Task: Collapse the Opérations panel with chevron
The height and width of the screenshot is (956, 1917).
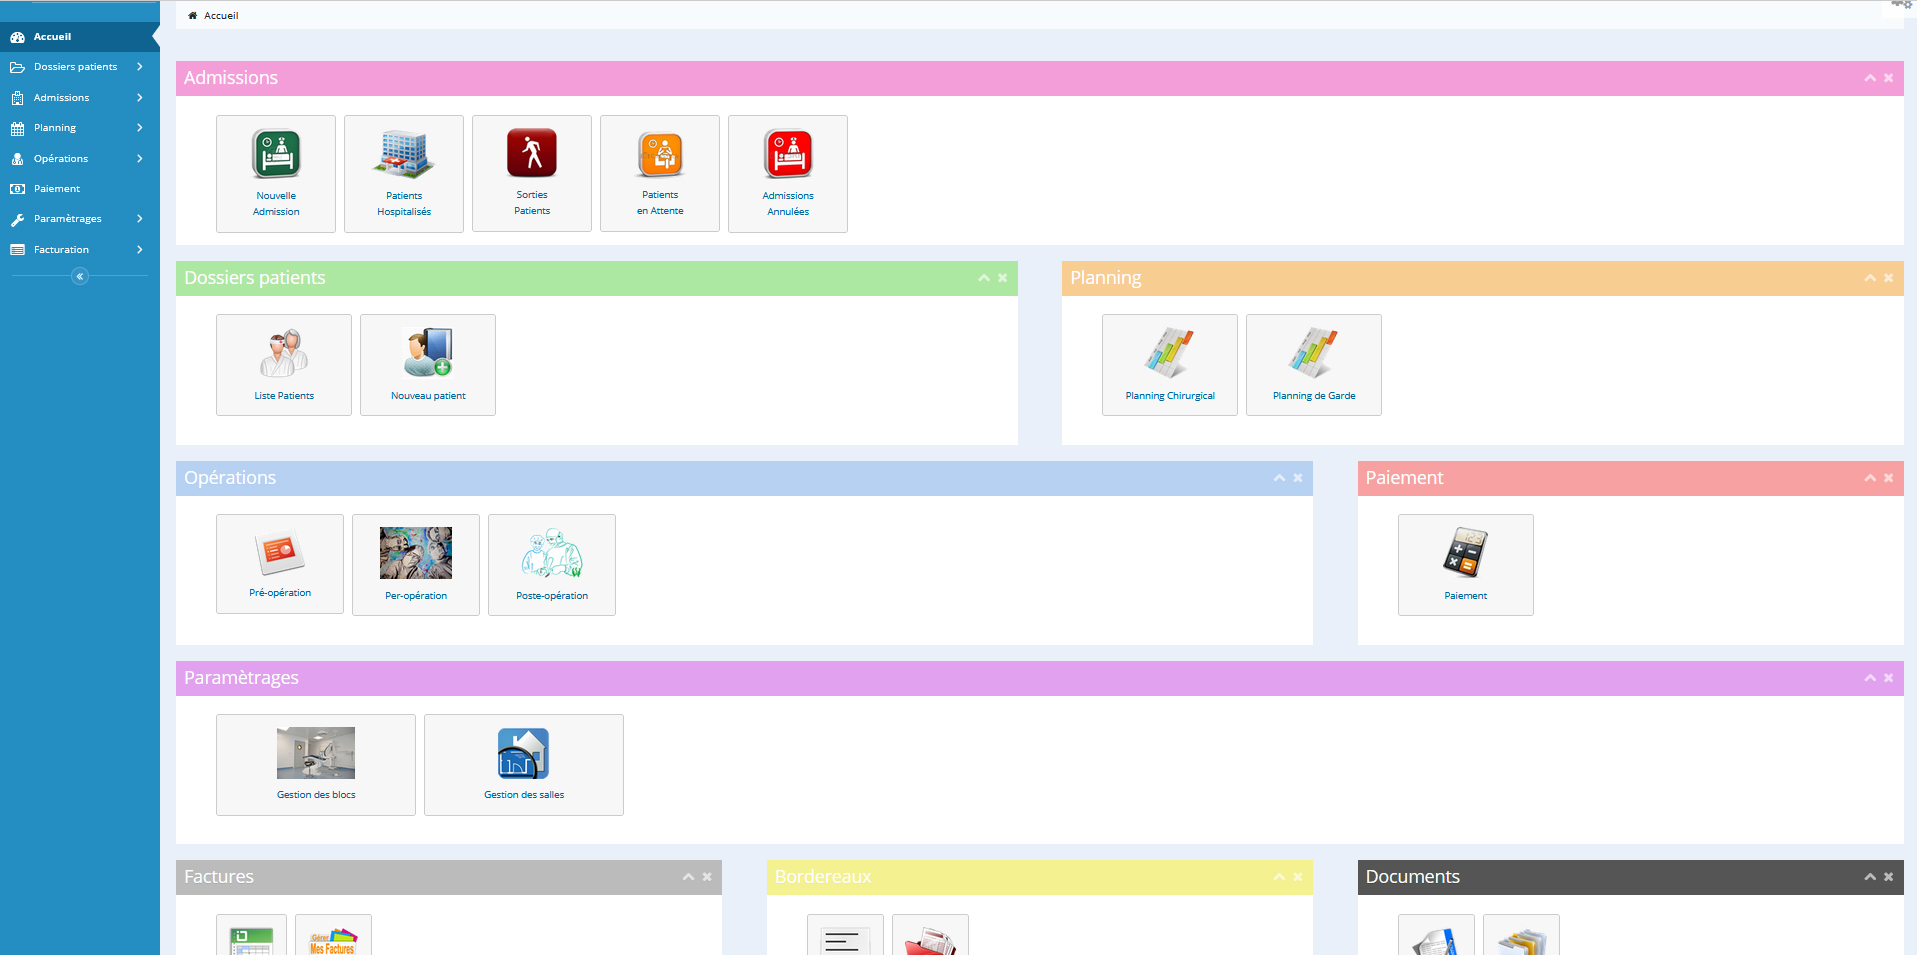Action: point(1278,478)
